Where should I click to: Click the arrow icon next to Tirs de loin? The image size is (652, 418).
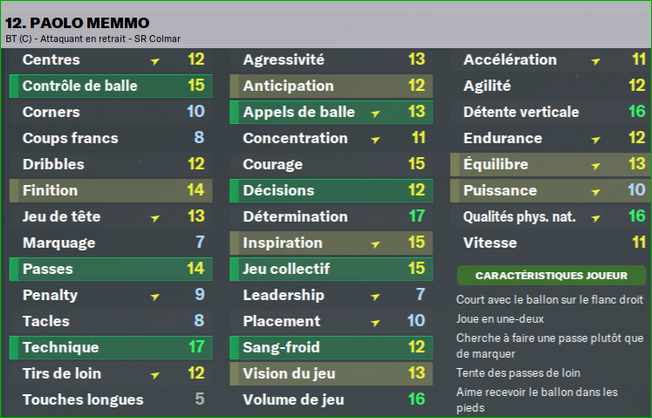pyautogui.click(x=155, y=375)
